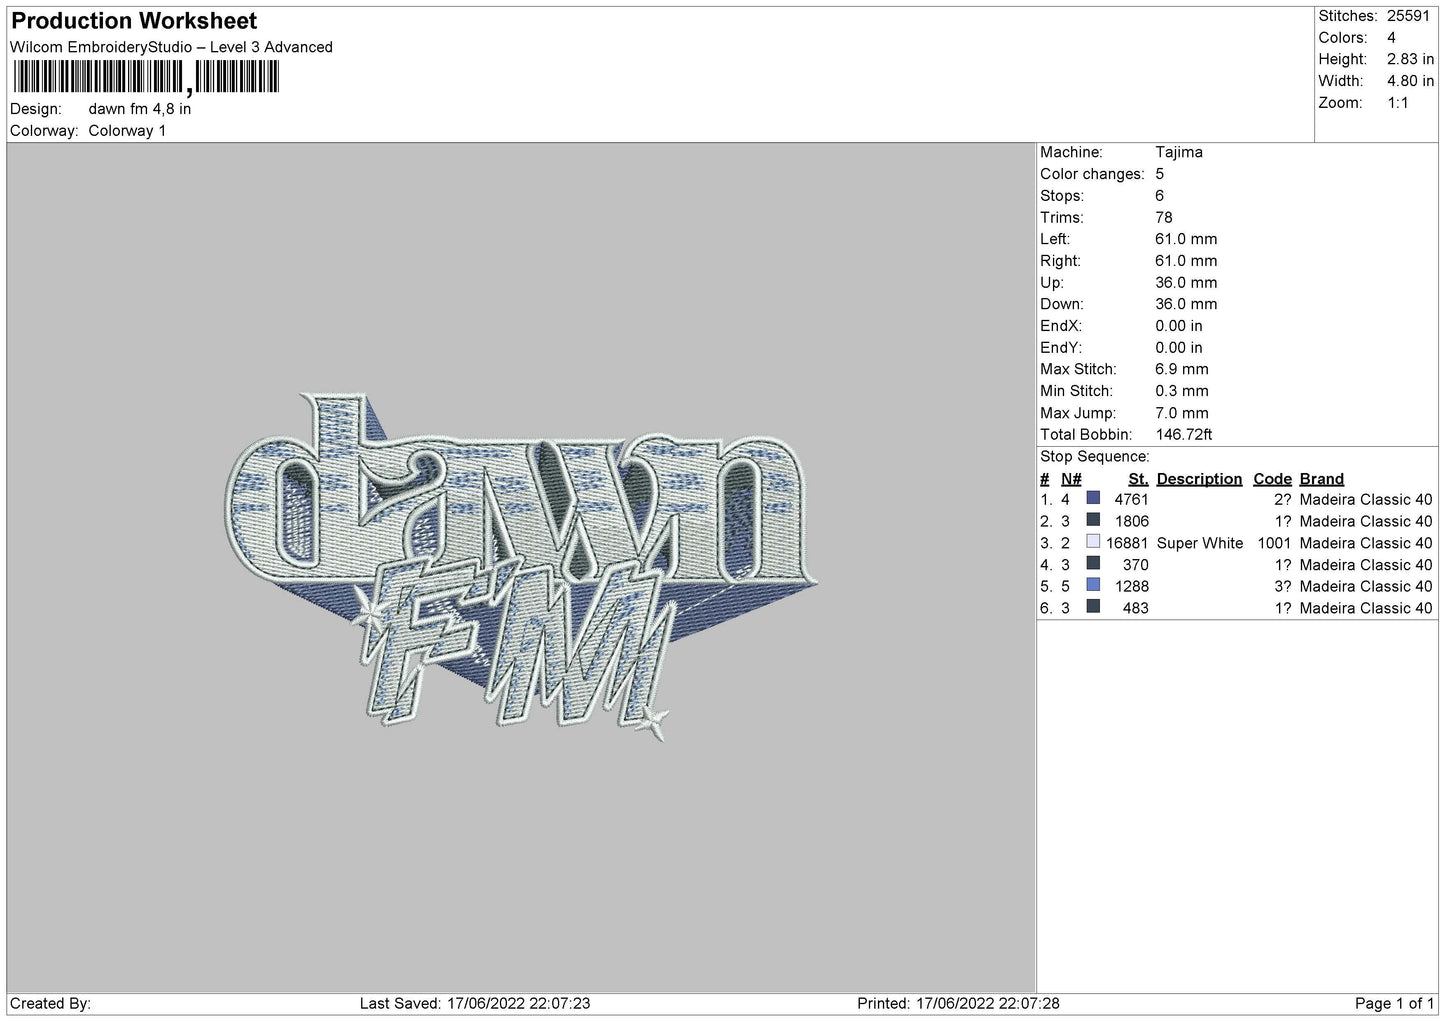Click the 'St.' column header
Screen dimensions: 1445x1021
coord(1138,479)
